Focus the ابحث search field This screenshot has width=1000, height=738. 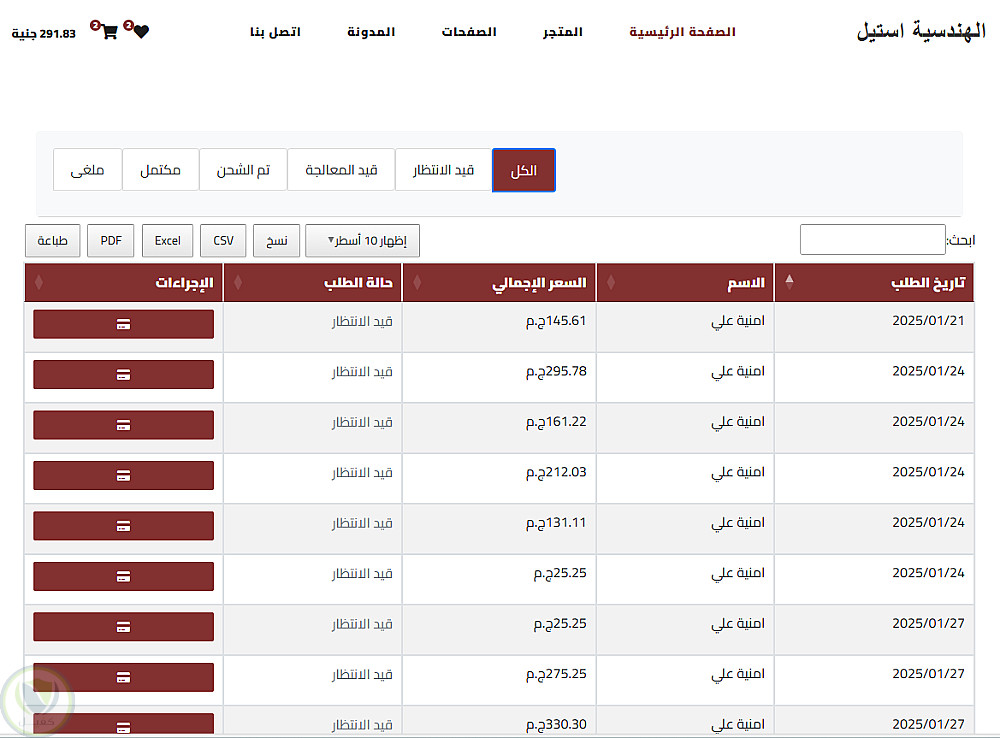(x=872, y=239)
